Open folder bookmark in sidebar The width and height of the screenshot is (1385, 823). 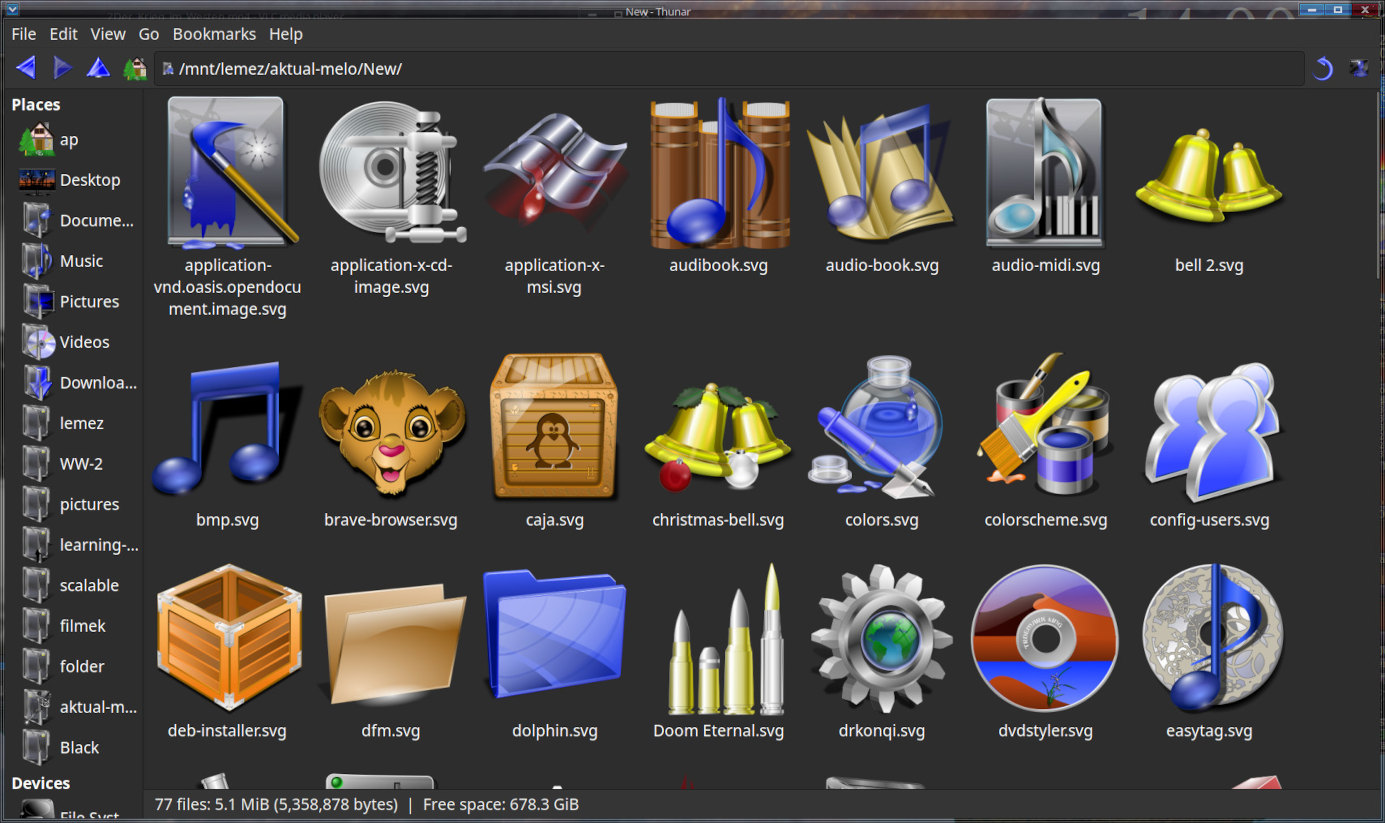pyautogui.click(x=72, y=667)
